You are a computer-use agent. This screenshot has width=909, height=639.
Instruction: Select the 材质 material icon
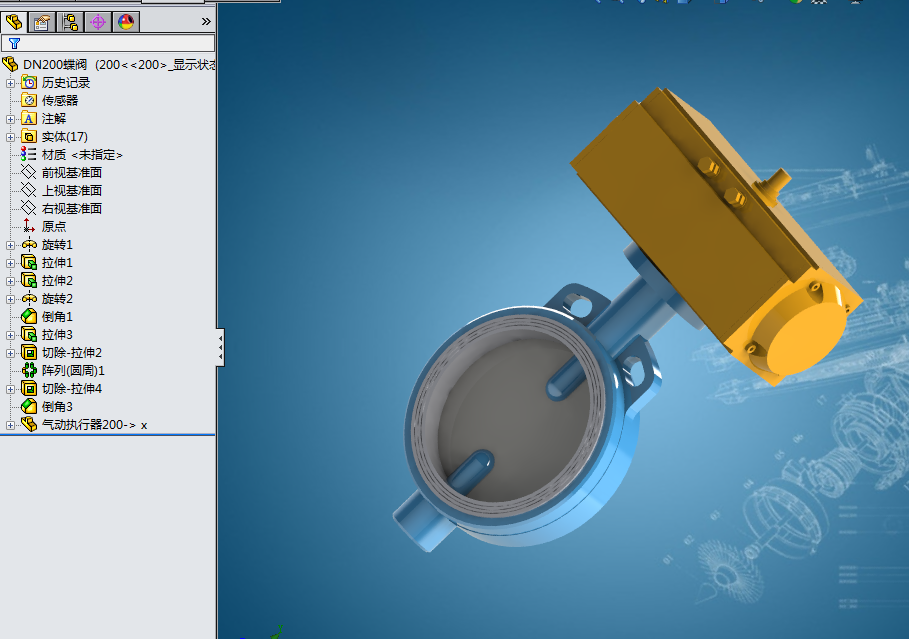point(29,154)
